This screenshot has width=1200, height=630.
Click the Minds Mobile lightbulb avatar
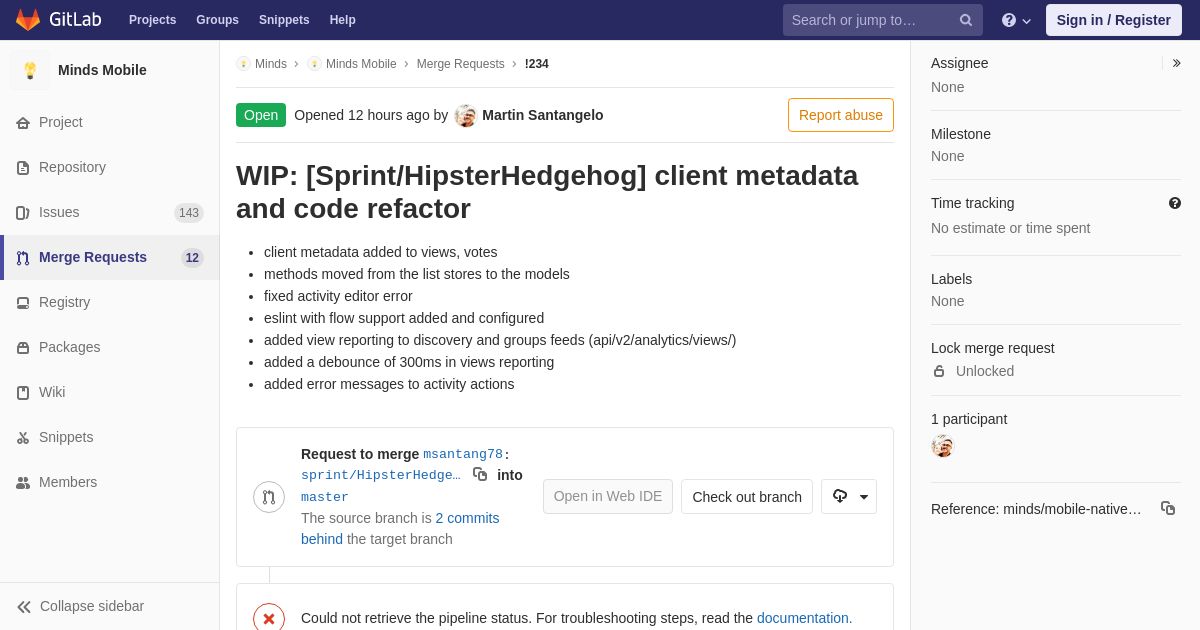[30, 70]
